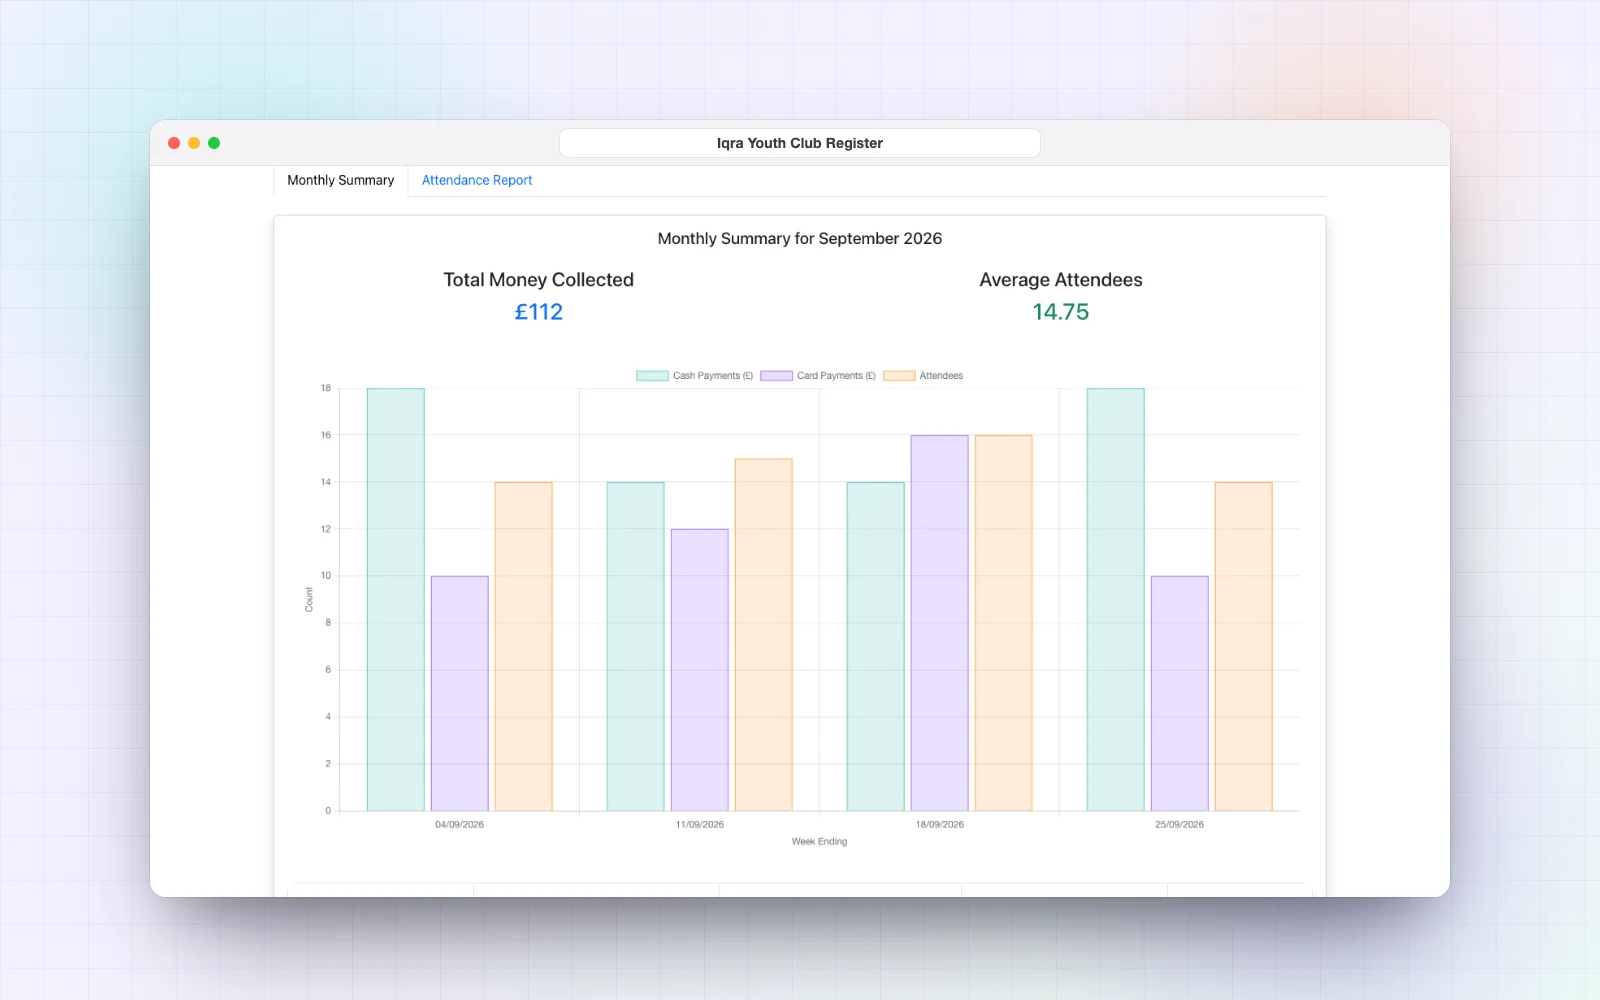
Task: Choose the Card Payments bar for 25/09/2026
Action: point(1180,693)
